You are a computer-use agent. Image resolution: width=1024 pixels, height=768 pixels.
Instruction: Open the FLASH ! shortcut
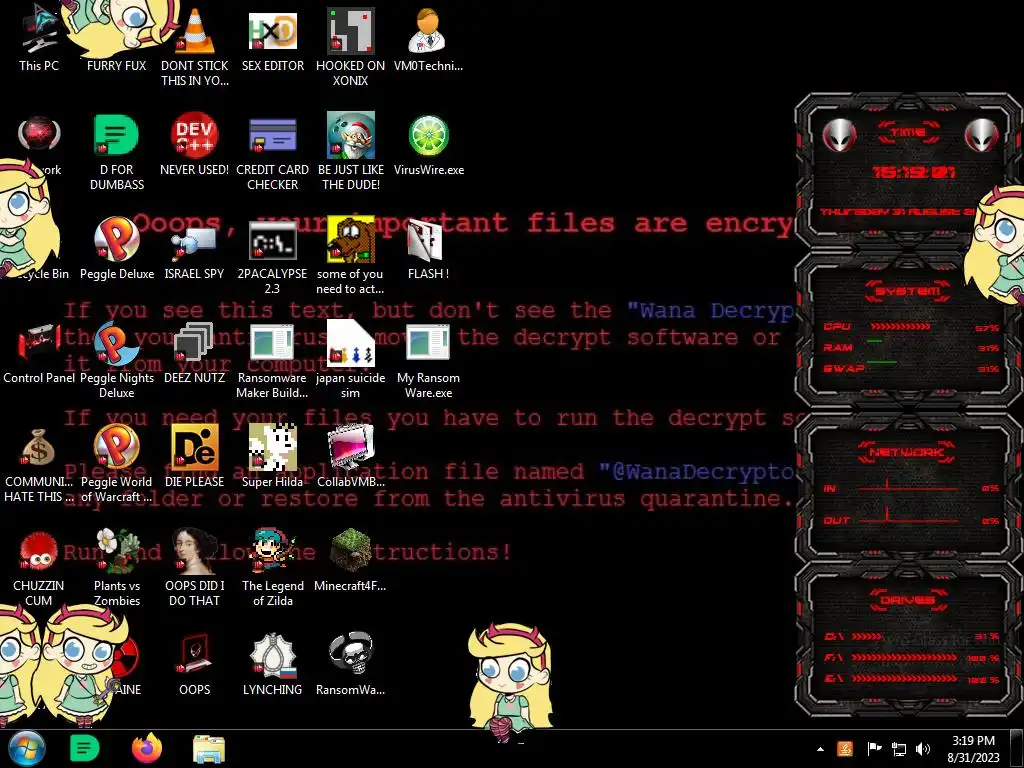428,248
